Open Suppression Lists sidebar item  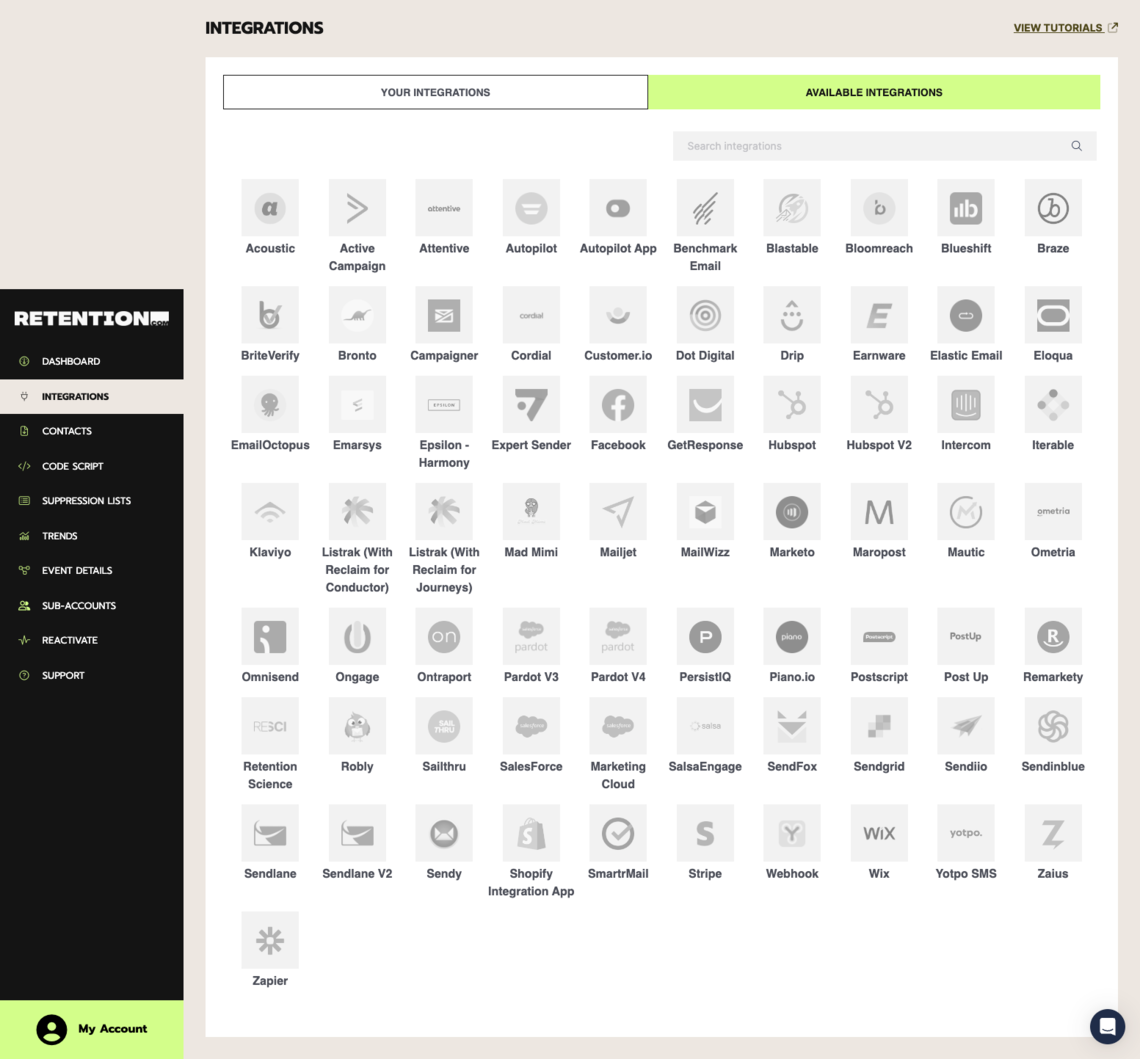92,501
